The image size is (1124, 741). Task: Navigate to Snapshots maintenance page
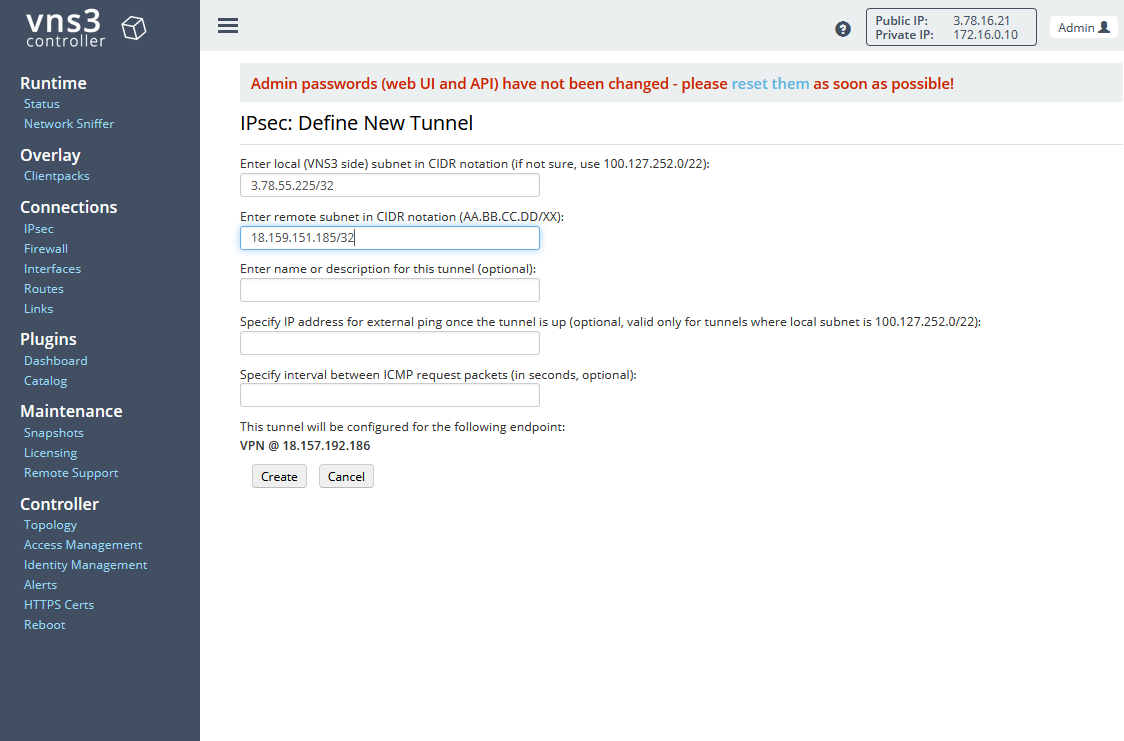(53, 432)
